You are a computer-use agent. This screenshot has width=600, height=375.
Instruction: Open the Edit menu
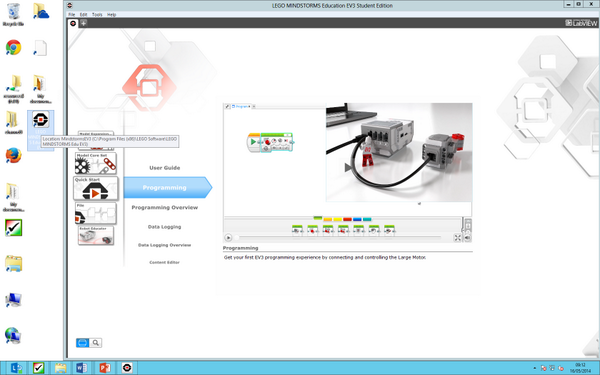[83, 15]
